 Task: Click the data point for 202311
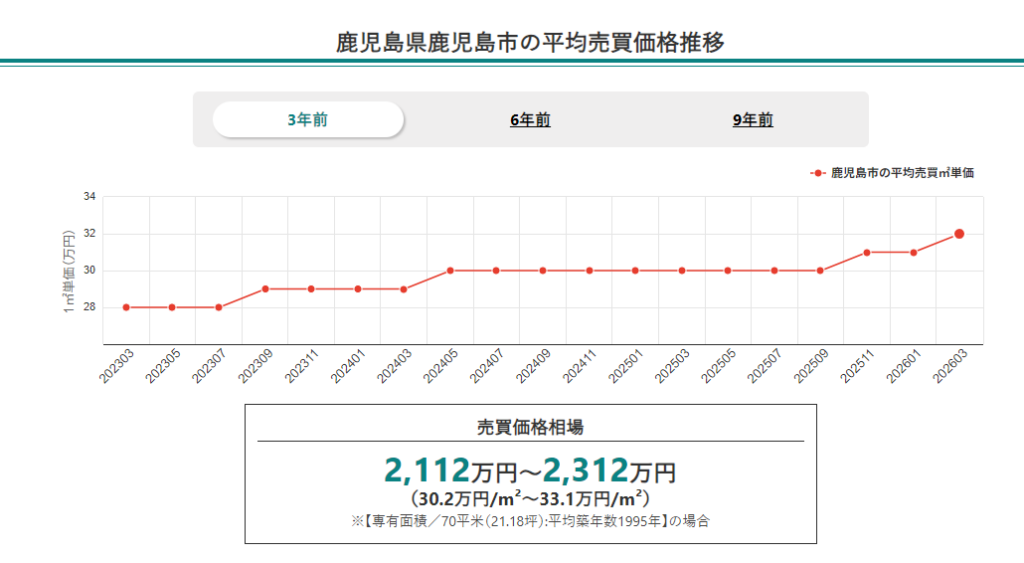click(311, 289)
